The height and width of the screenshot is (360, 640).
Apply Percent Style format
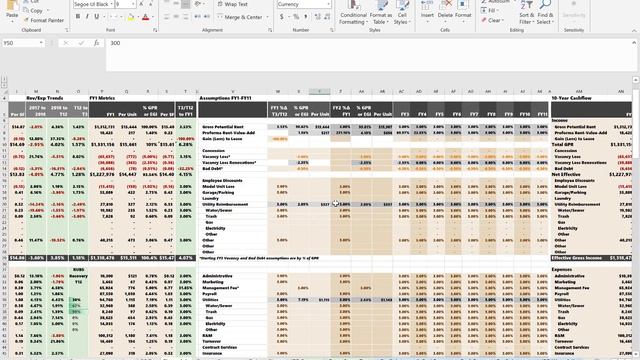coord(296,17)
